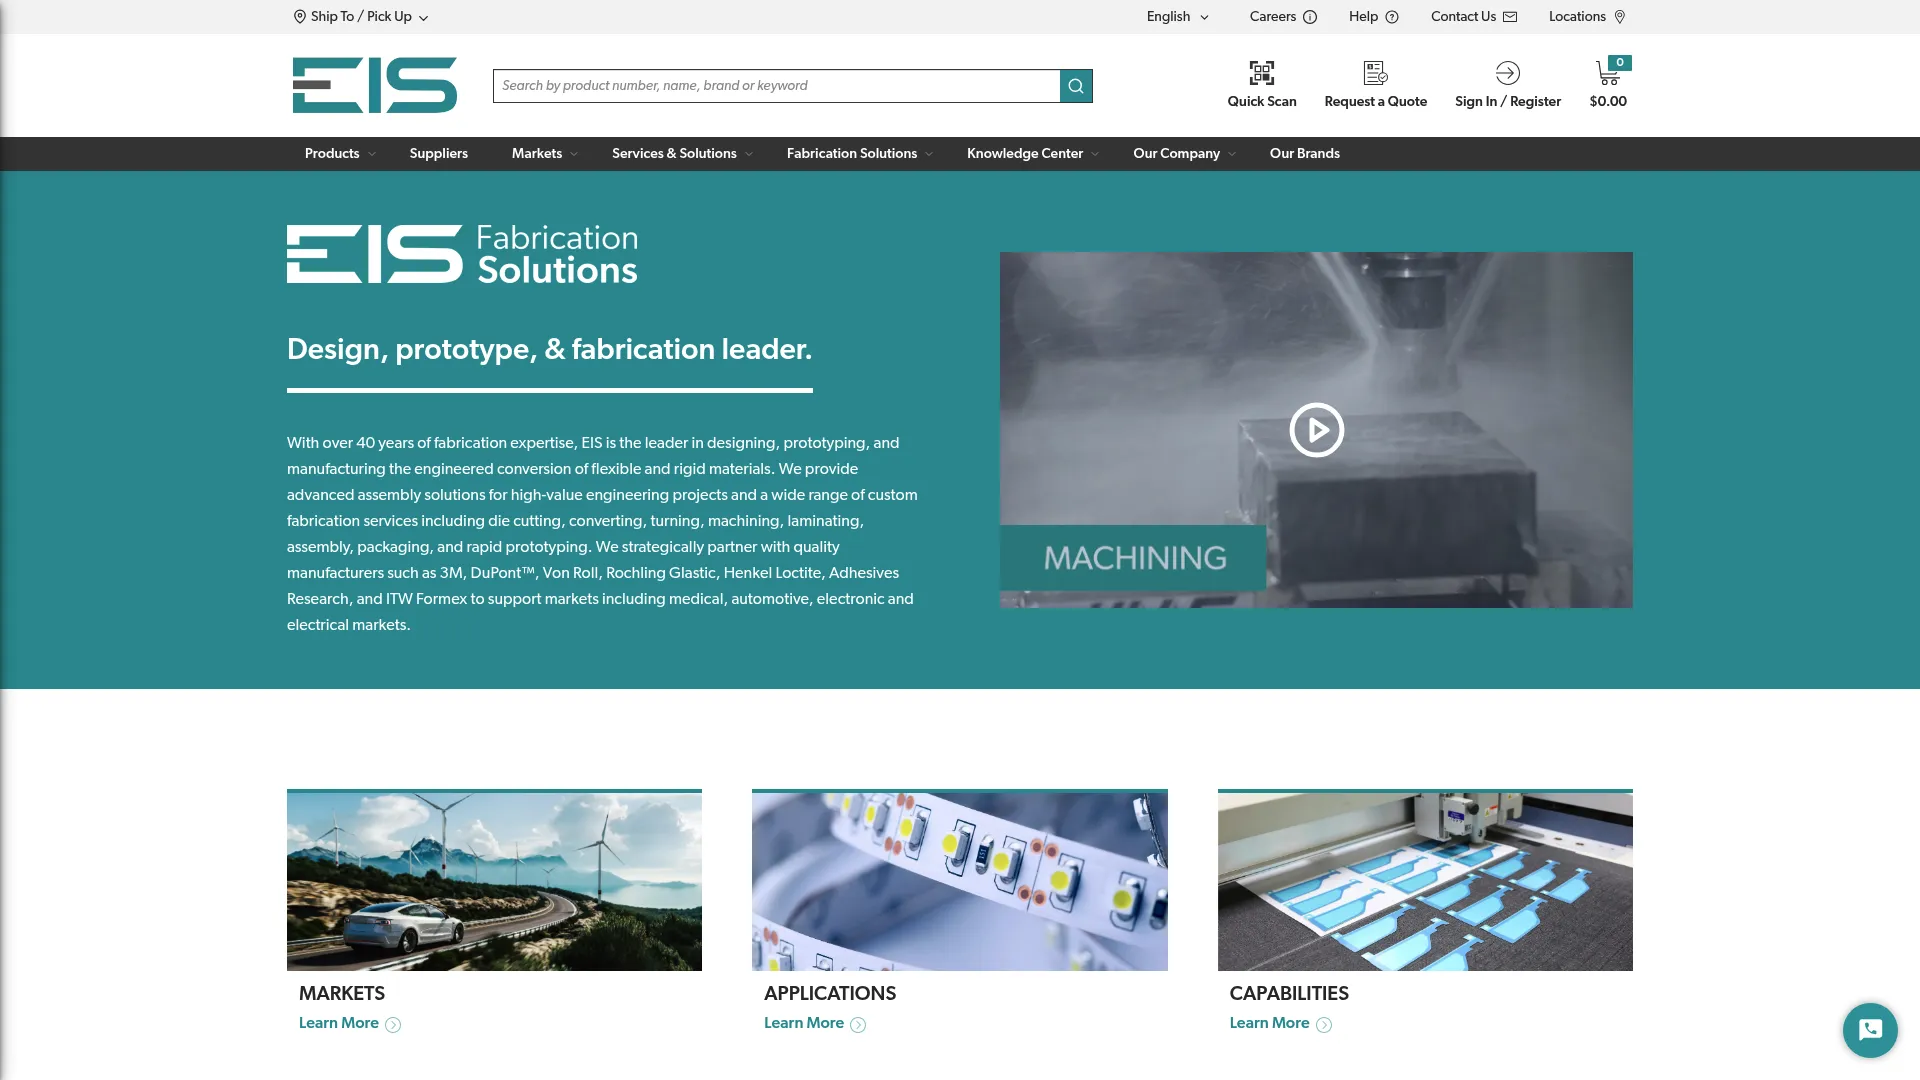Expand the Fabrication Solutions chevron
This screenshot has width=1920, height=1080.
929,154
